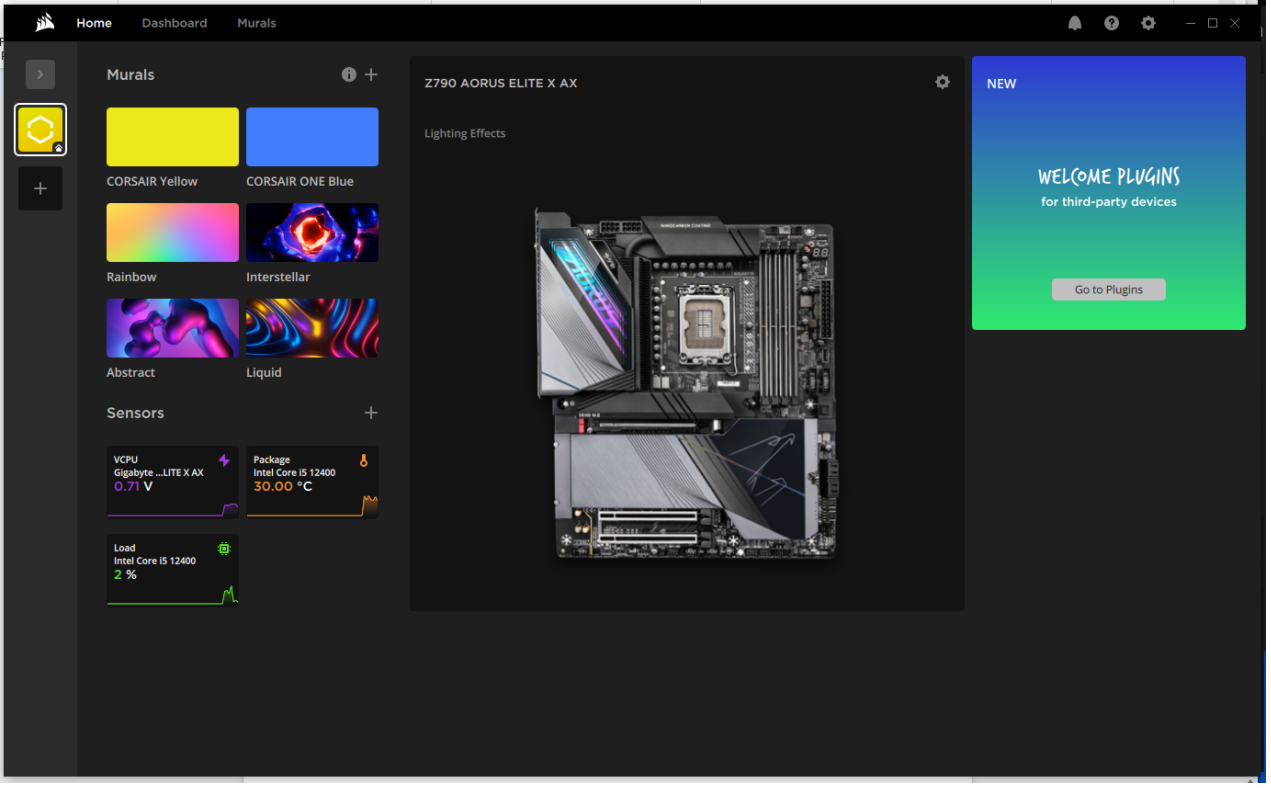Screen dimensions: 1271x788
Task: Click the Go to Plugins button
Action: tap(1109, 289)
